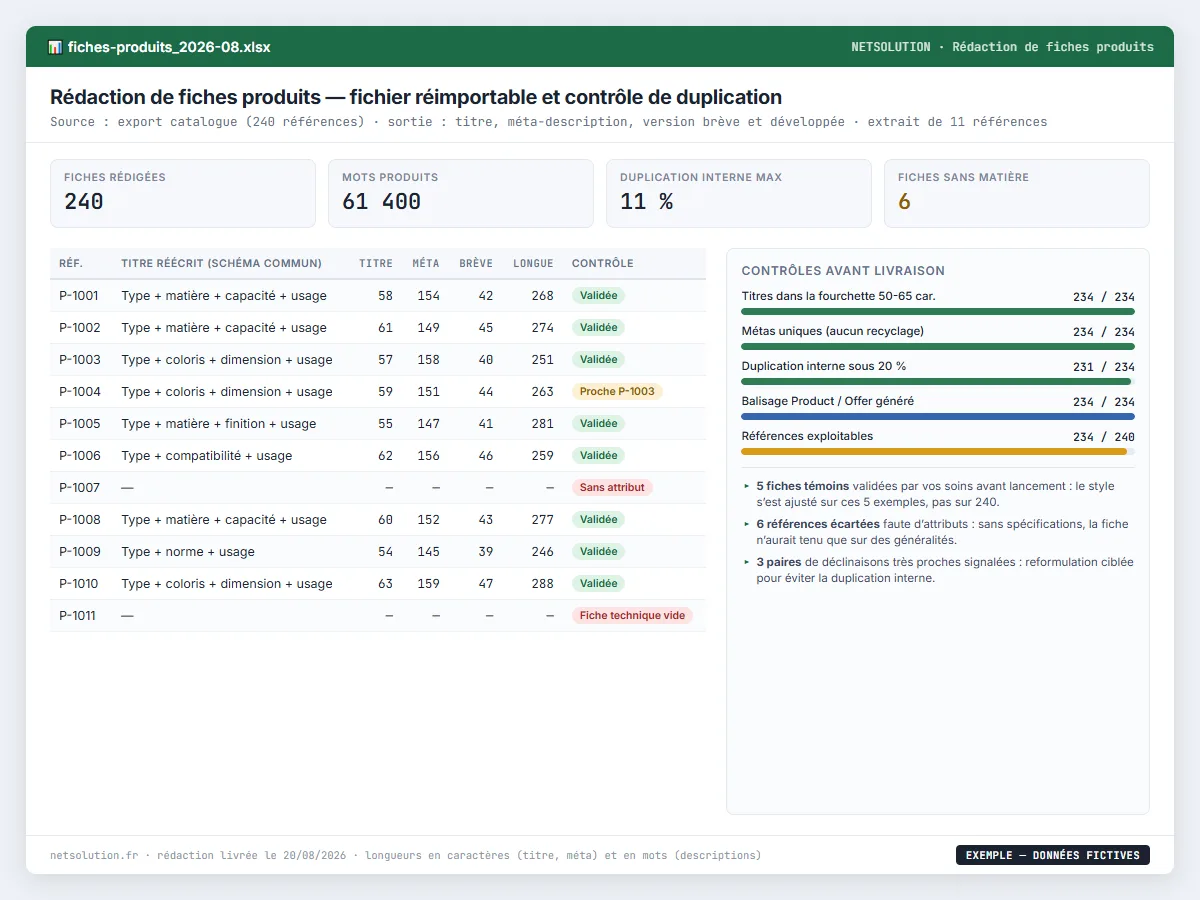Click the Métas uniques progress bar
The image size is (1200, 900).
[938, 347]
